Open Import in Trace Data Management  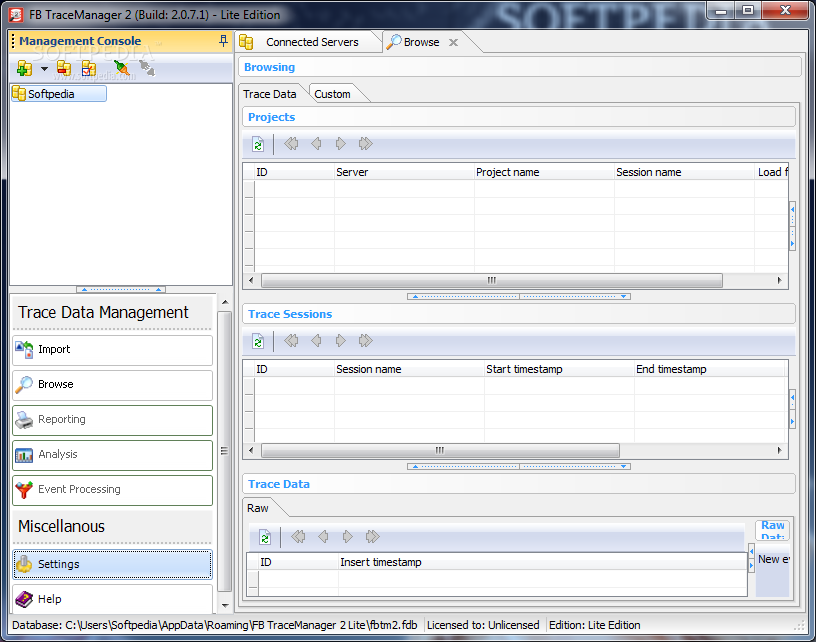[112, 350]
